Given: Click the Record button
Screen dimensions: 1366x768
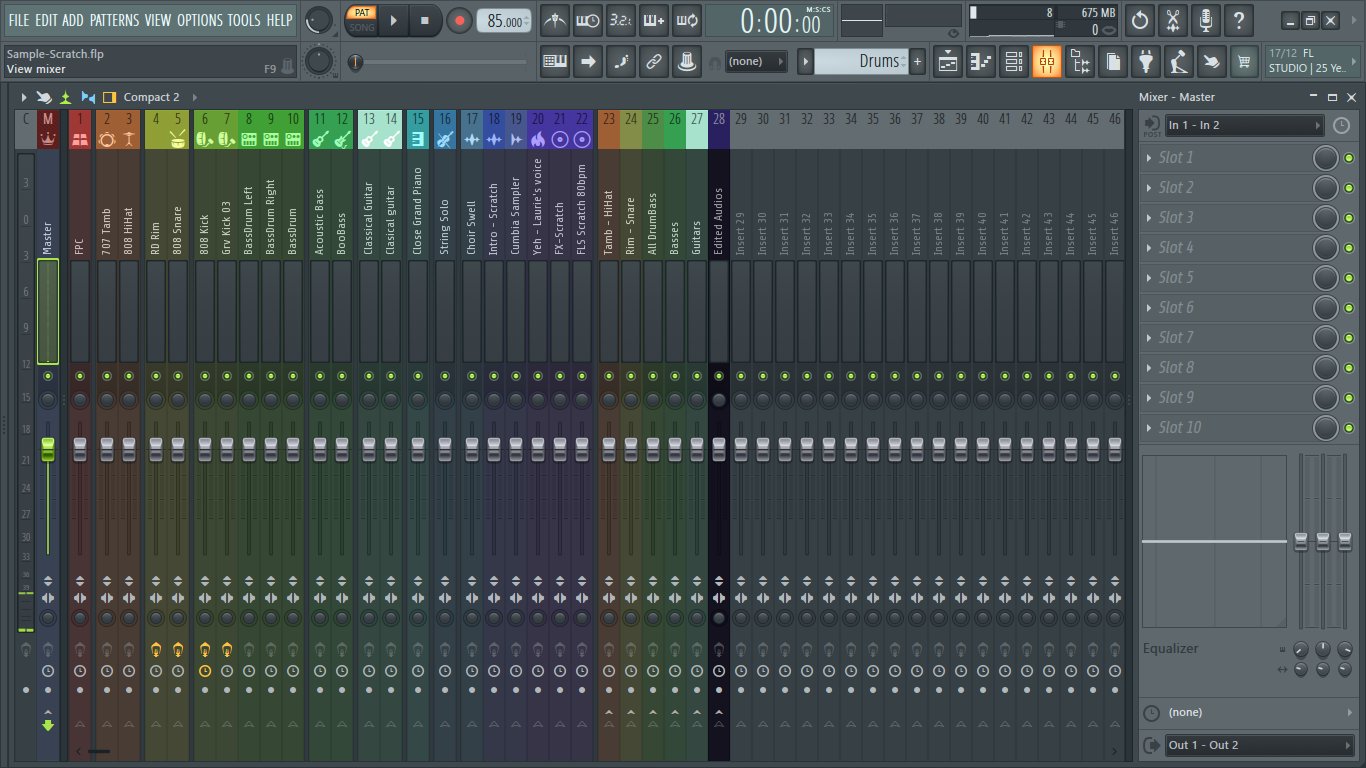Looking at the screenshot, I should (x=459, y=20).
